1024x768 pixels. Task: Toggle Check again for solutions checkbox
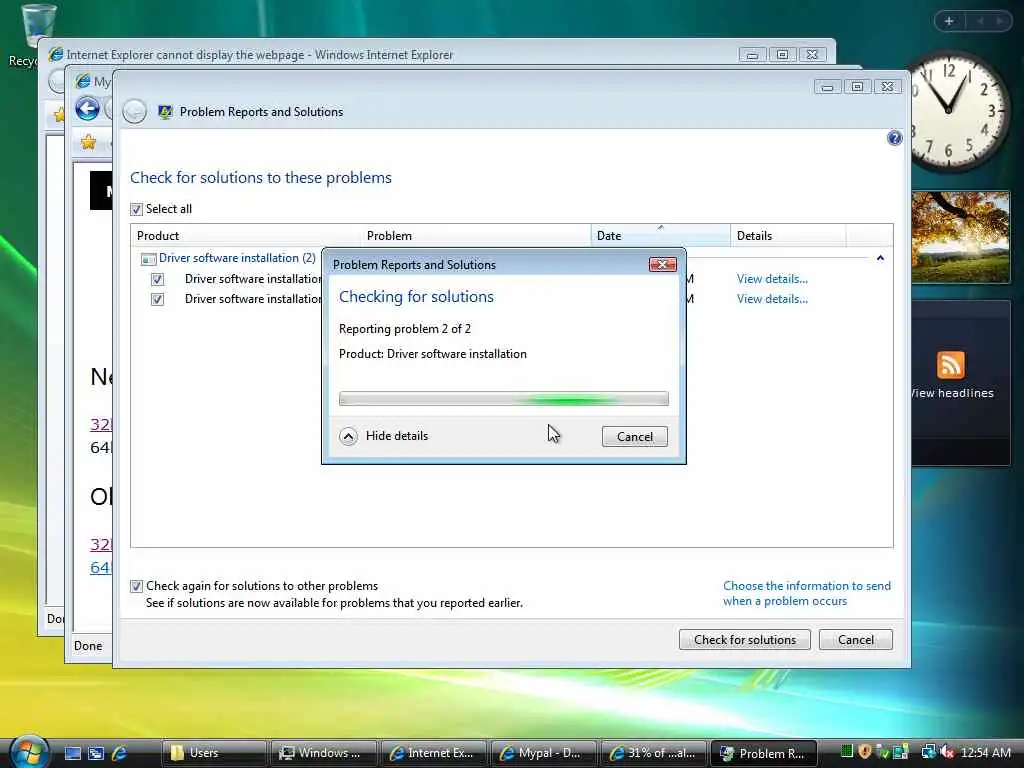[136, 586]
